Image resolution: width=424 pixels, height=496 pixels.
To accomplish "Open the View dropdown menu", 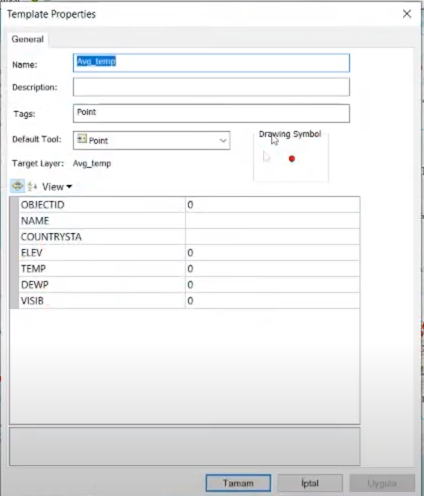I will [57, 187].
